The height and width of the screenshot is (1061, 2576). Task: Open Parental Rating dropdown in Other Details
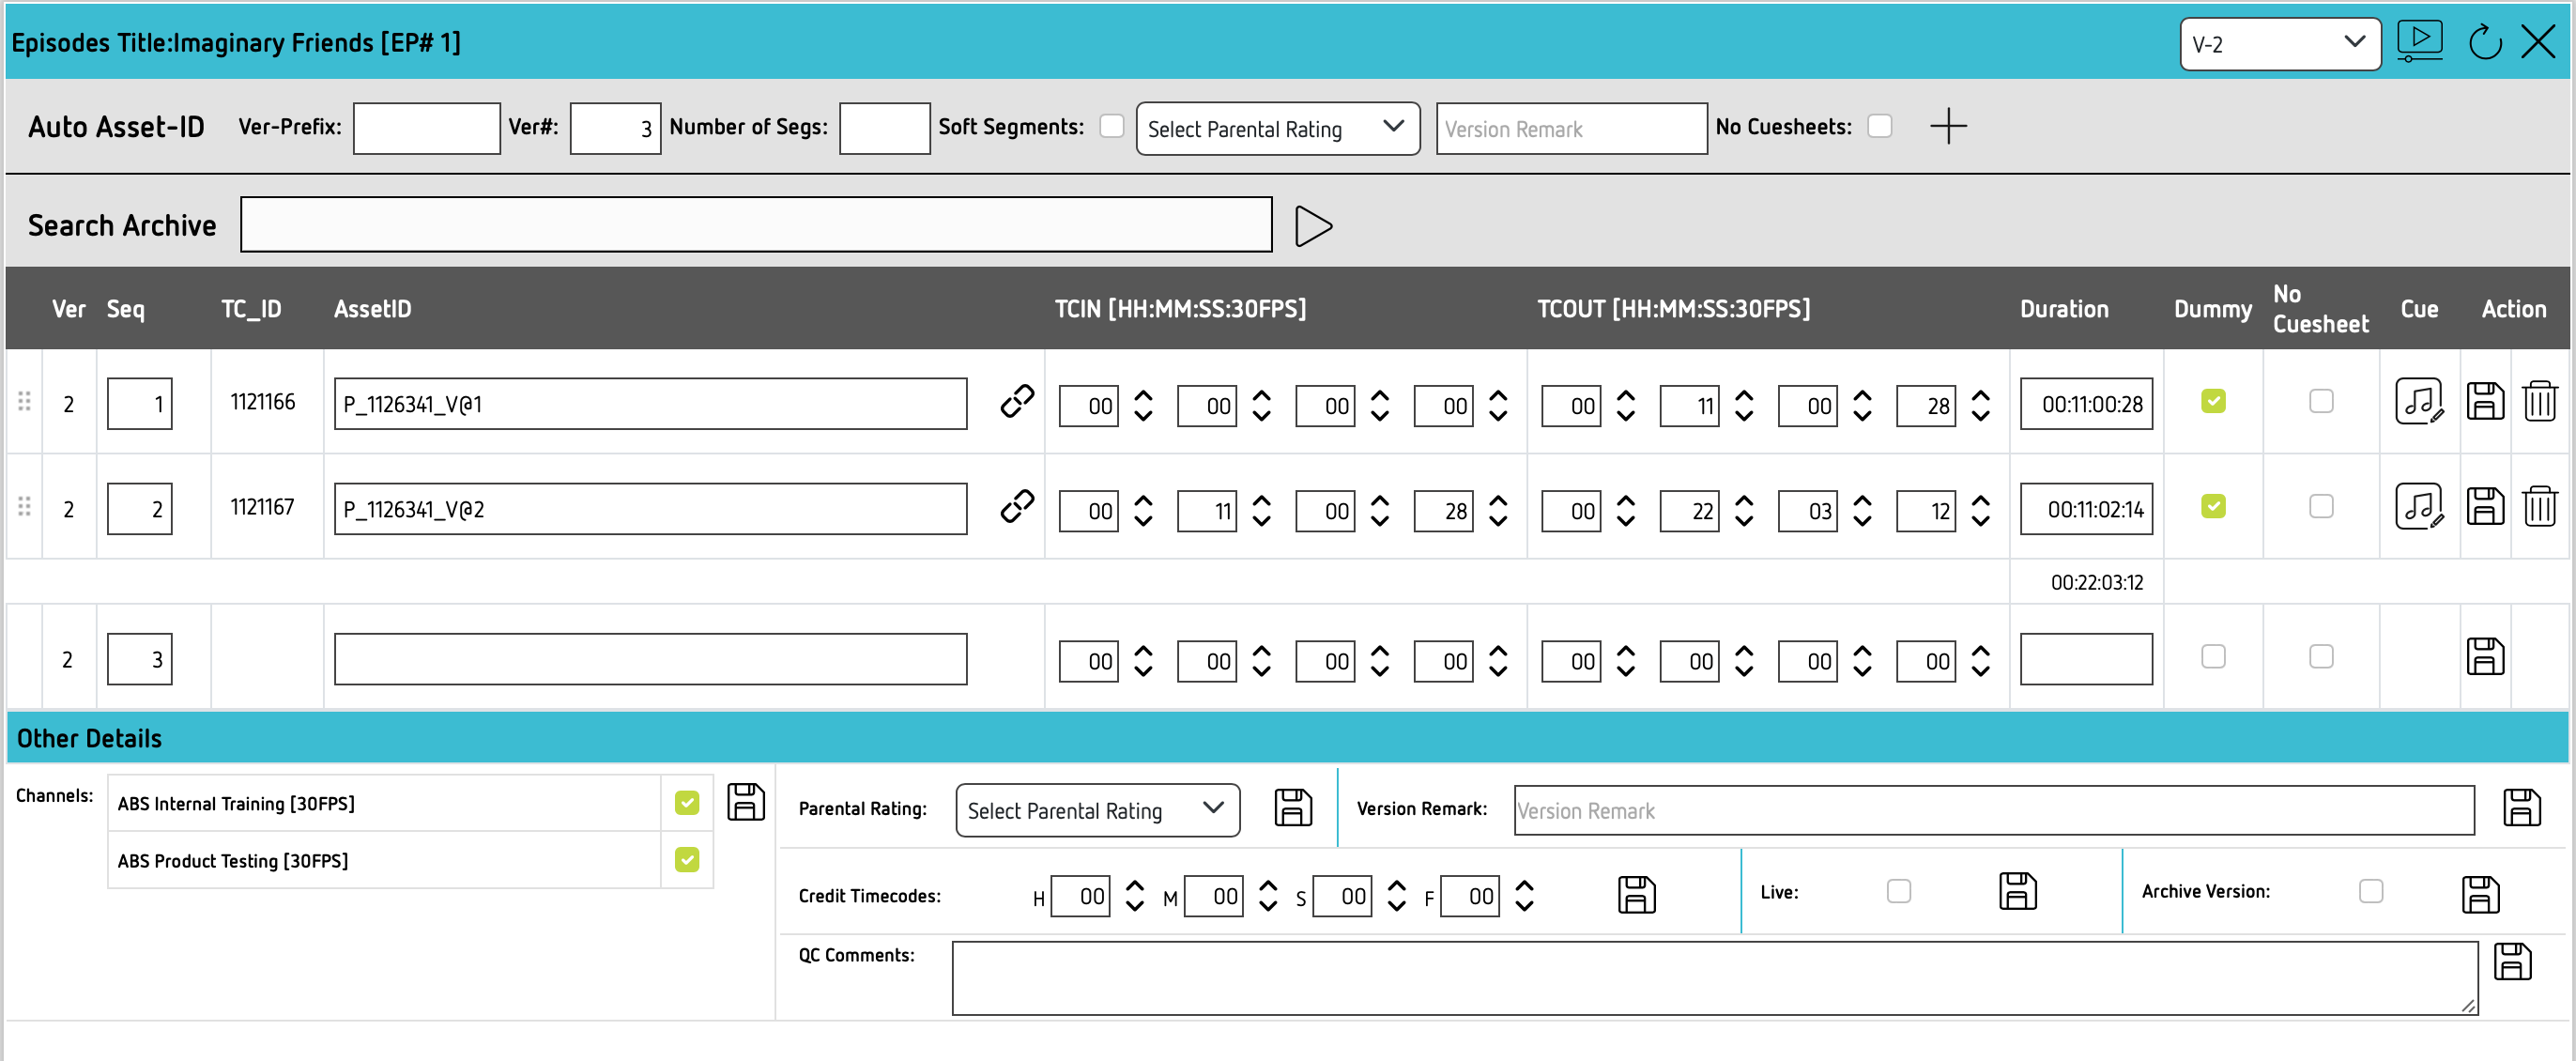(1097, 810)
